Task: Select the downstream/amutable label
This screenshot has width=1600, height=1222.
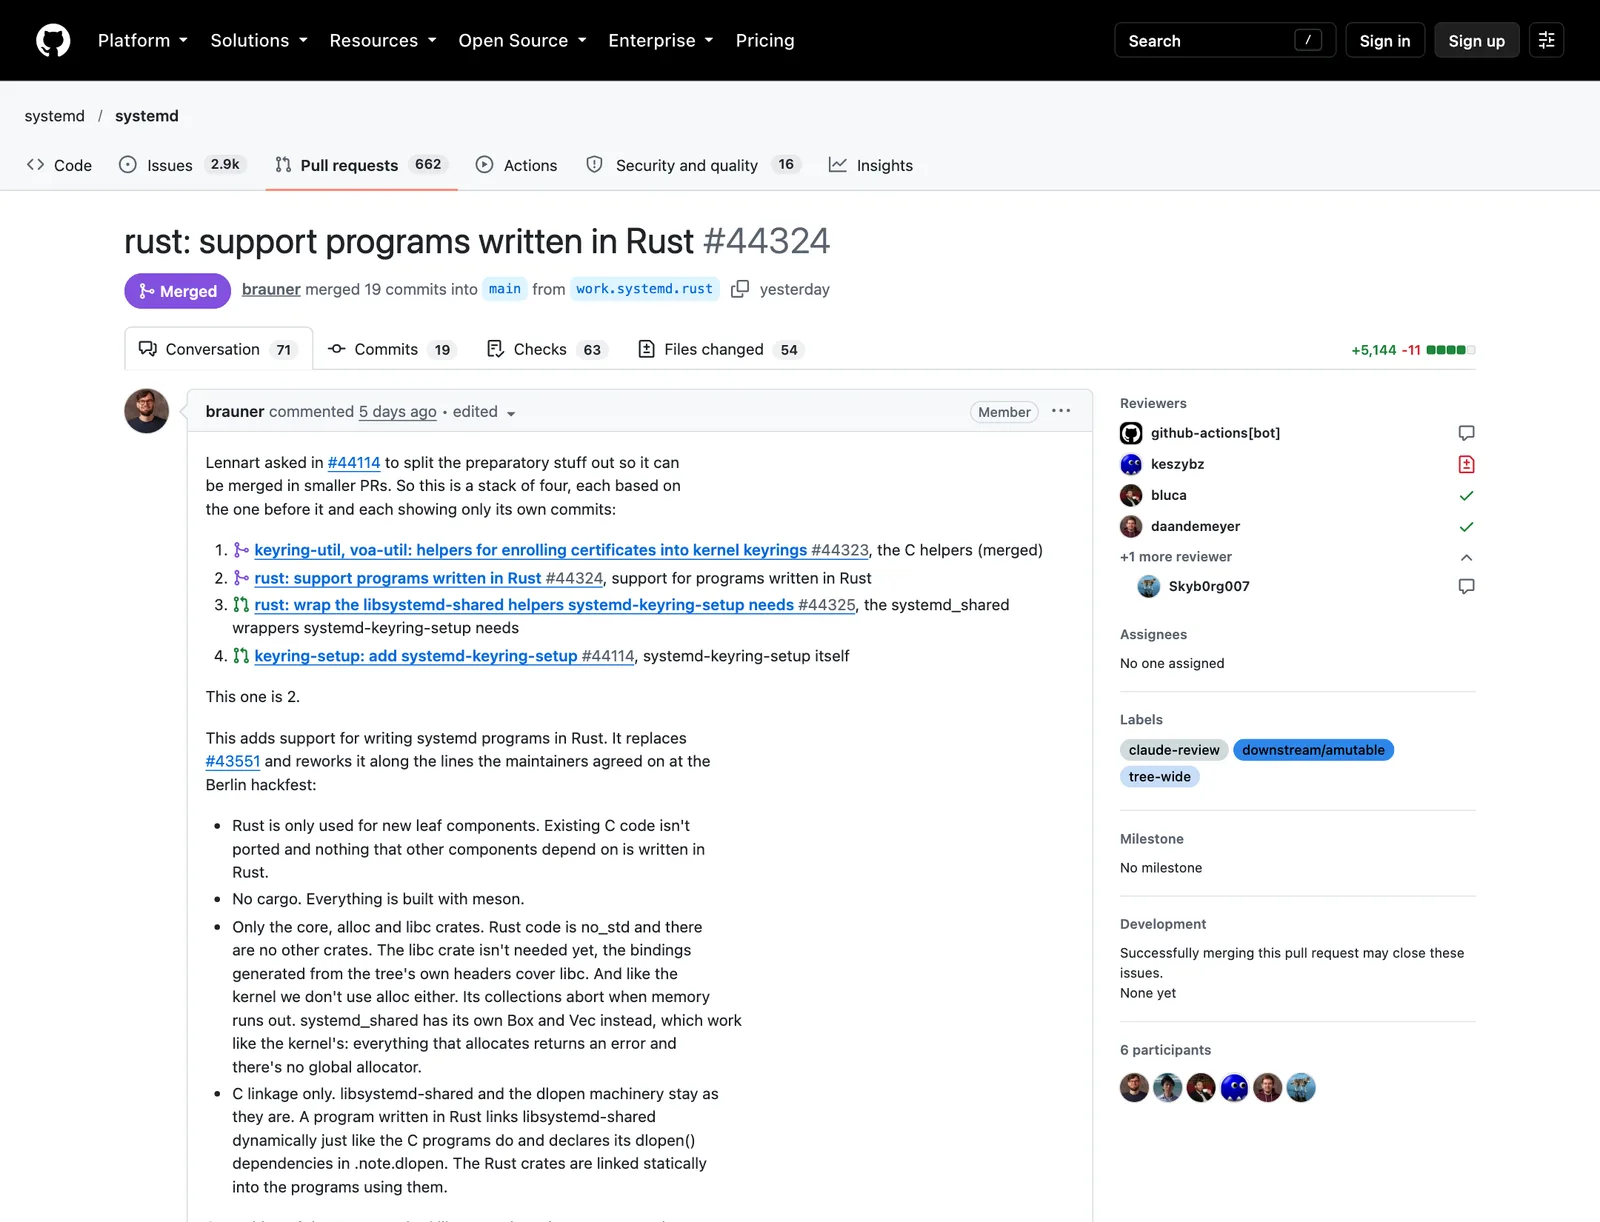Action: [1313, 750]
